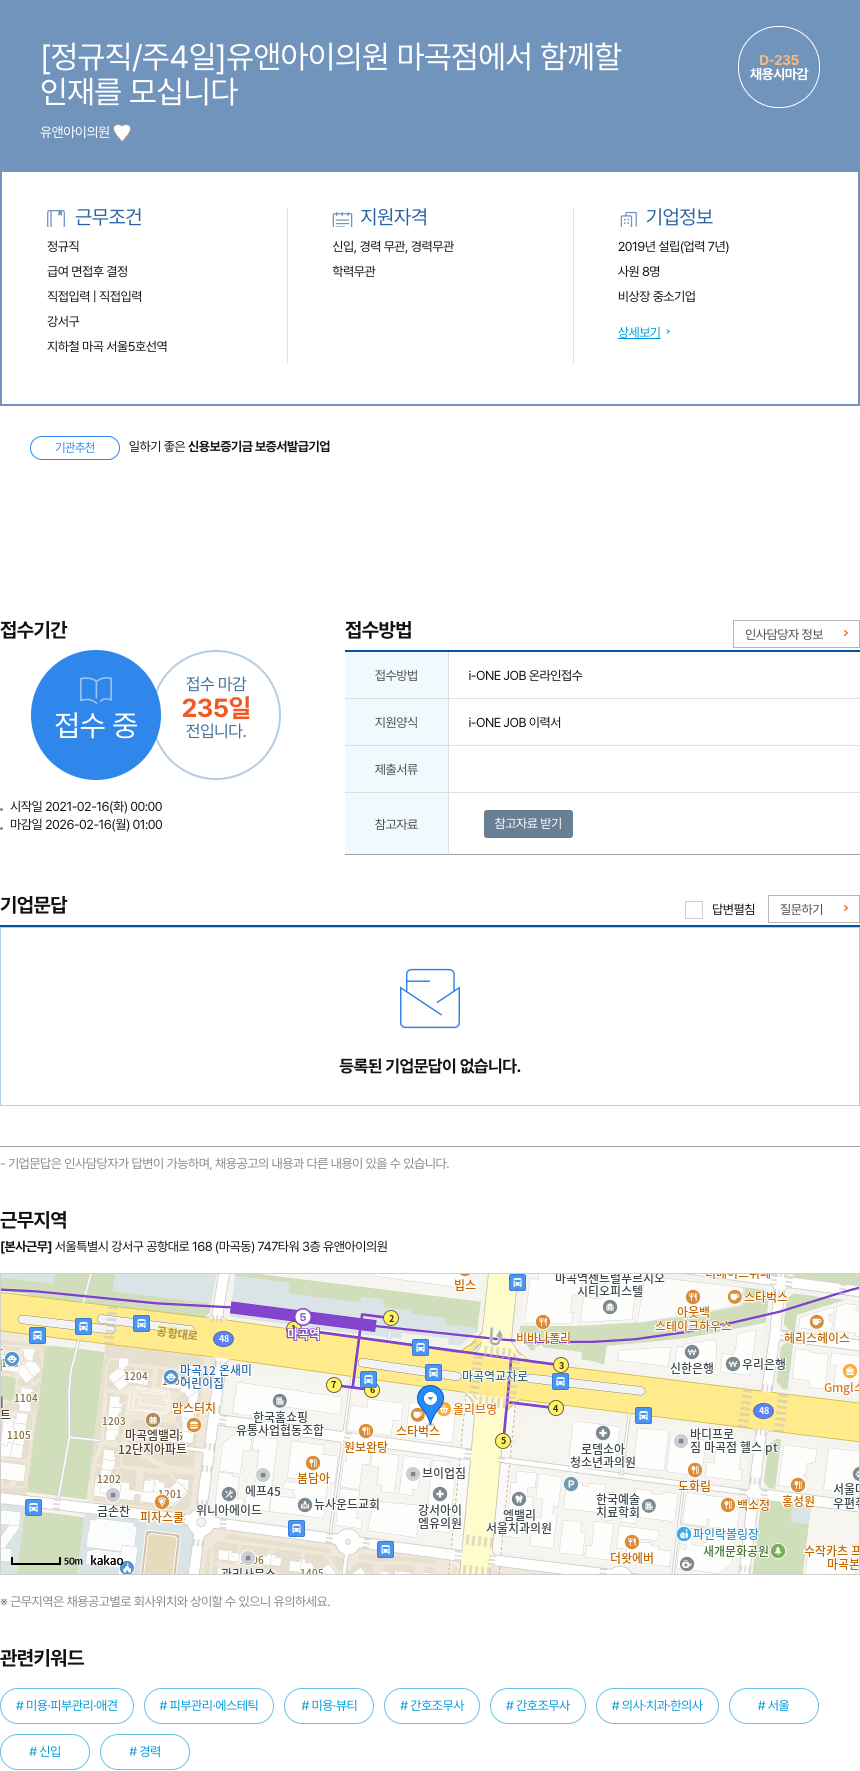This screenshot has height=1771, width=860.
Task: Click the heart favorite icon next to 유앤아이의원
Action: [x=122, y=132]
